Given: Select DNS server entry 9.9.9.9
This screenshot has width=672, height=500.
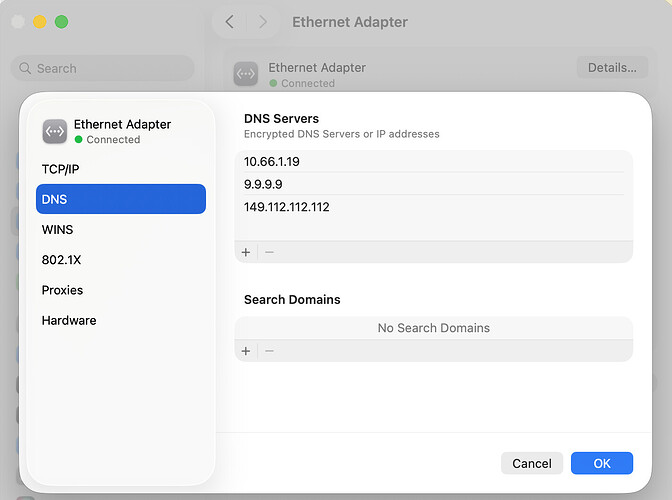Looking at the screenshot, I should tap(430, 184).
